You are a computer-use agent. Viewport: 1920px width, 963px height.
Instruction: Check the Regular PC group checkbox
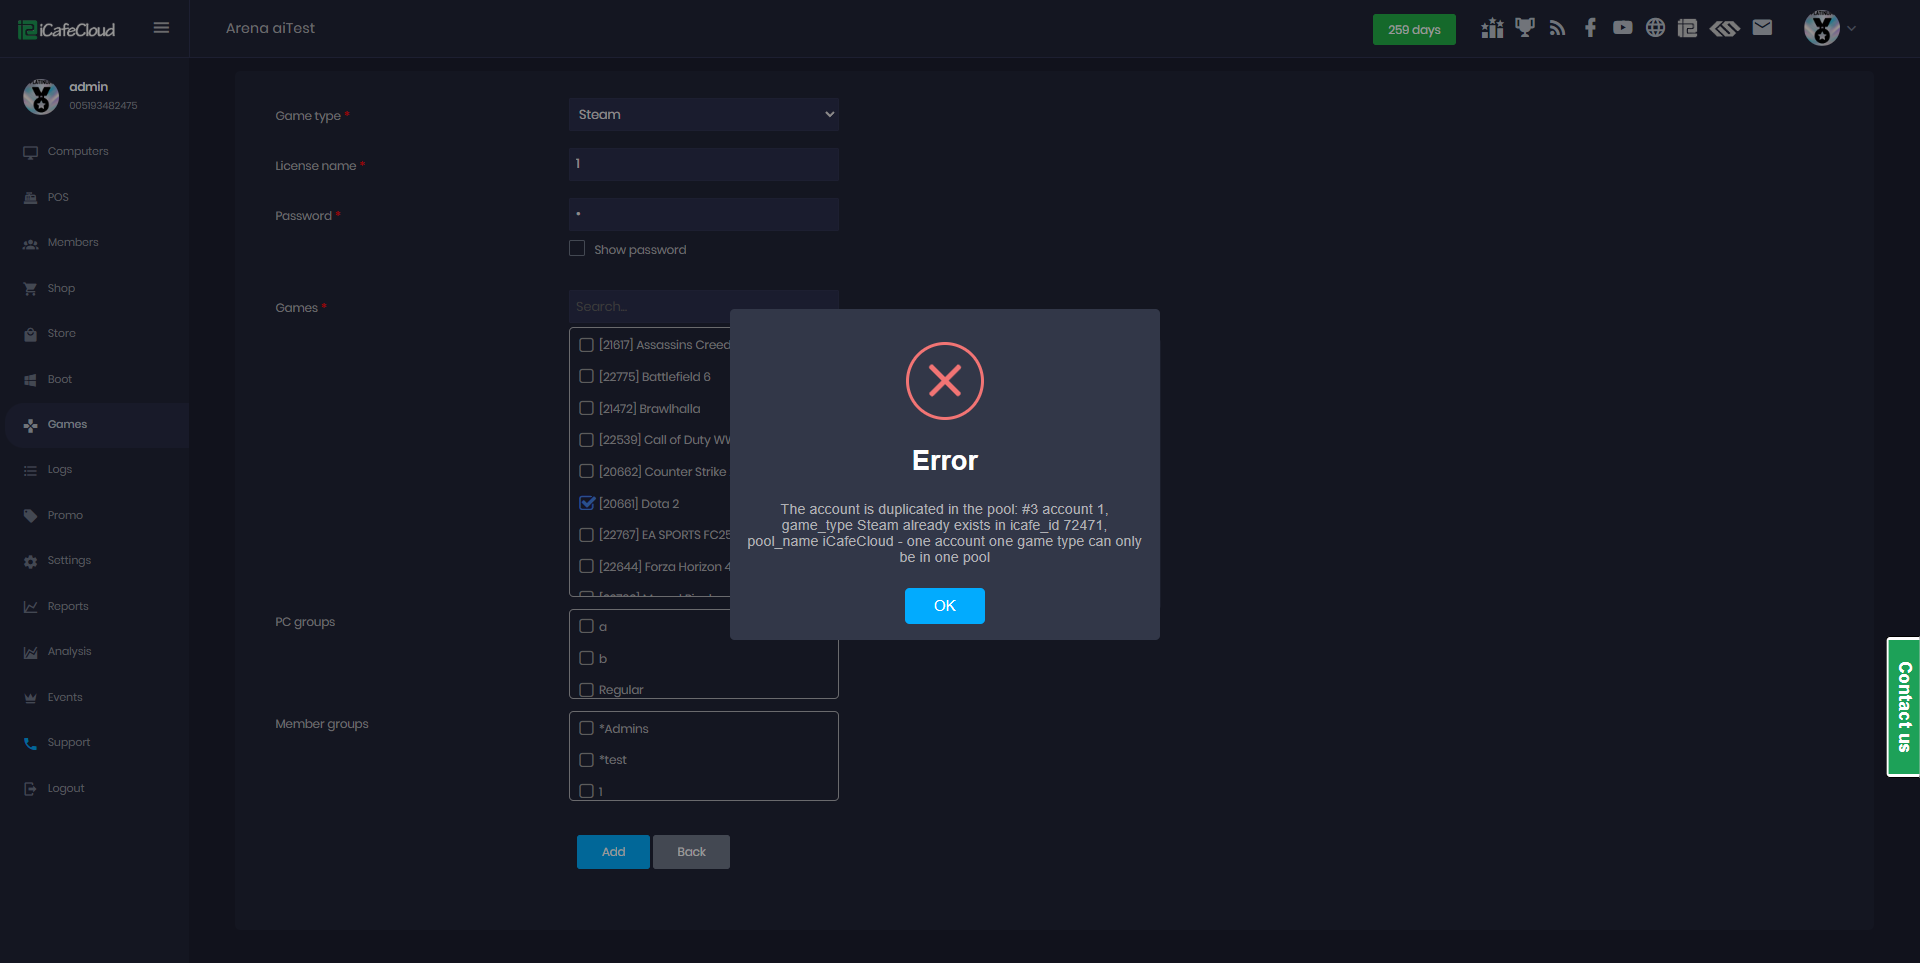587,690
